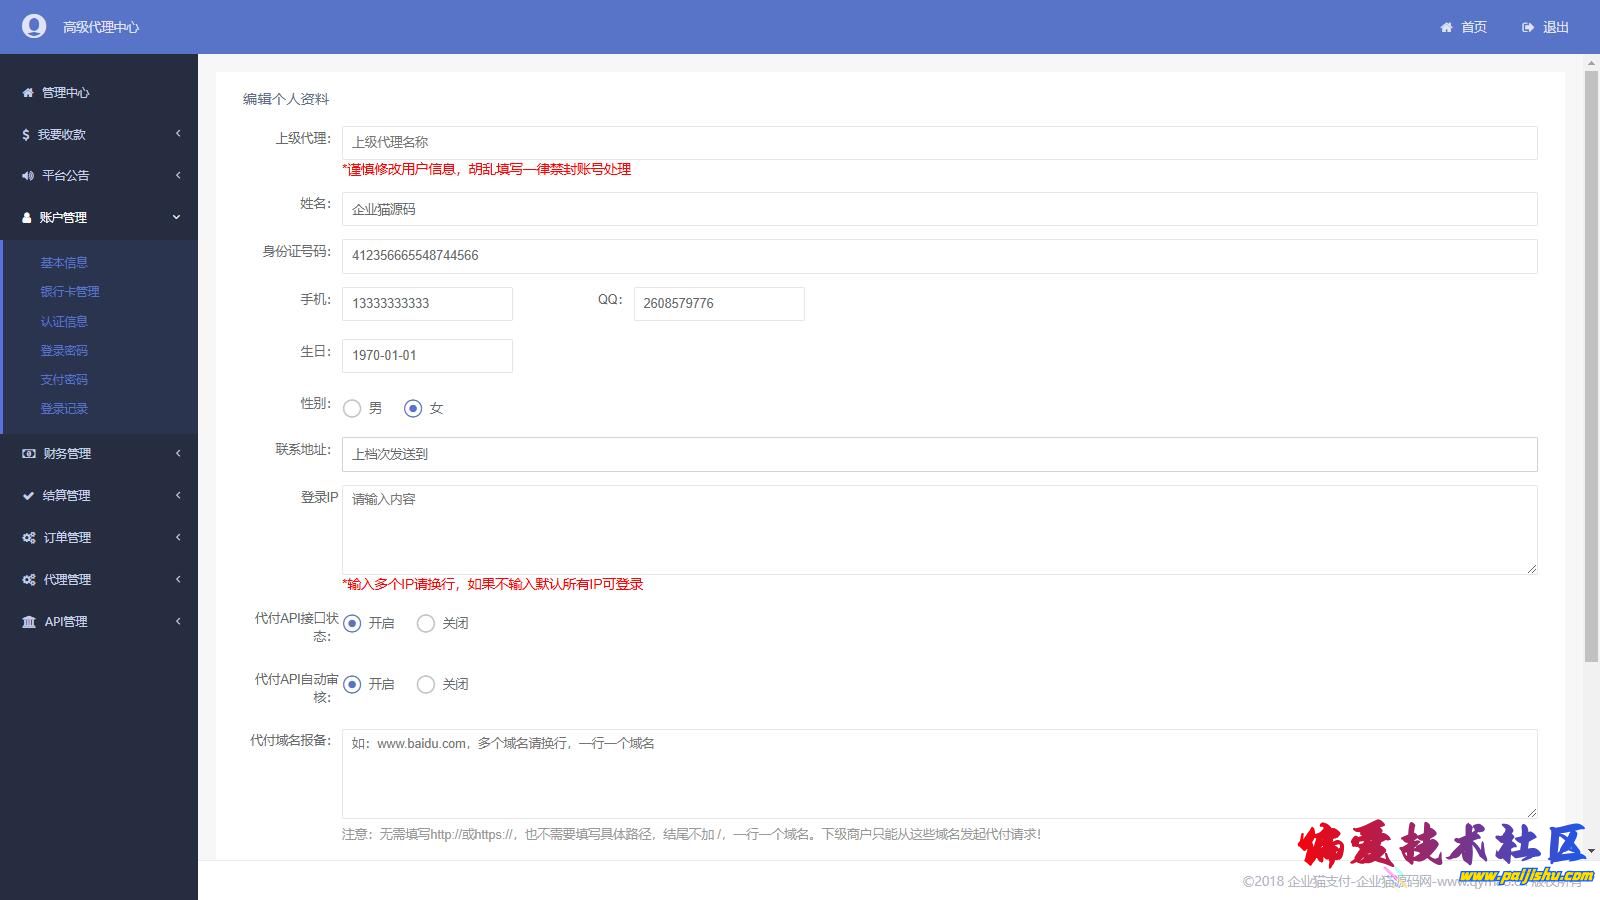Set 代付API自动审核 to 关闭
The image size is (1600, 900).
pos(426,684)
